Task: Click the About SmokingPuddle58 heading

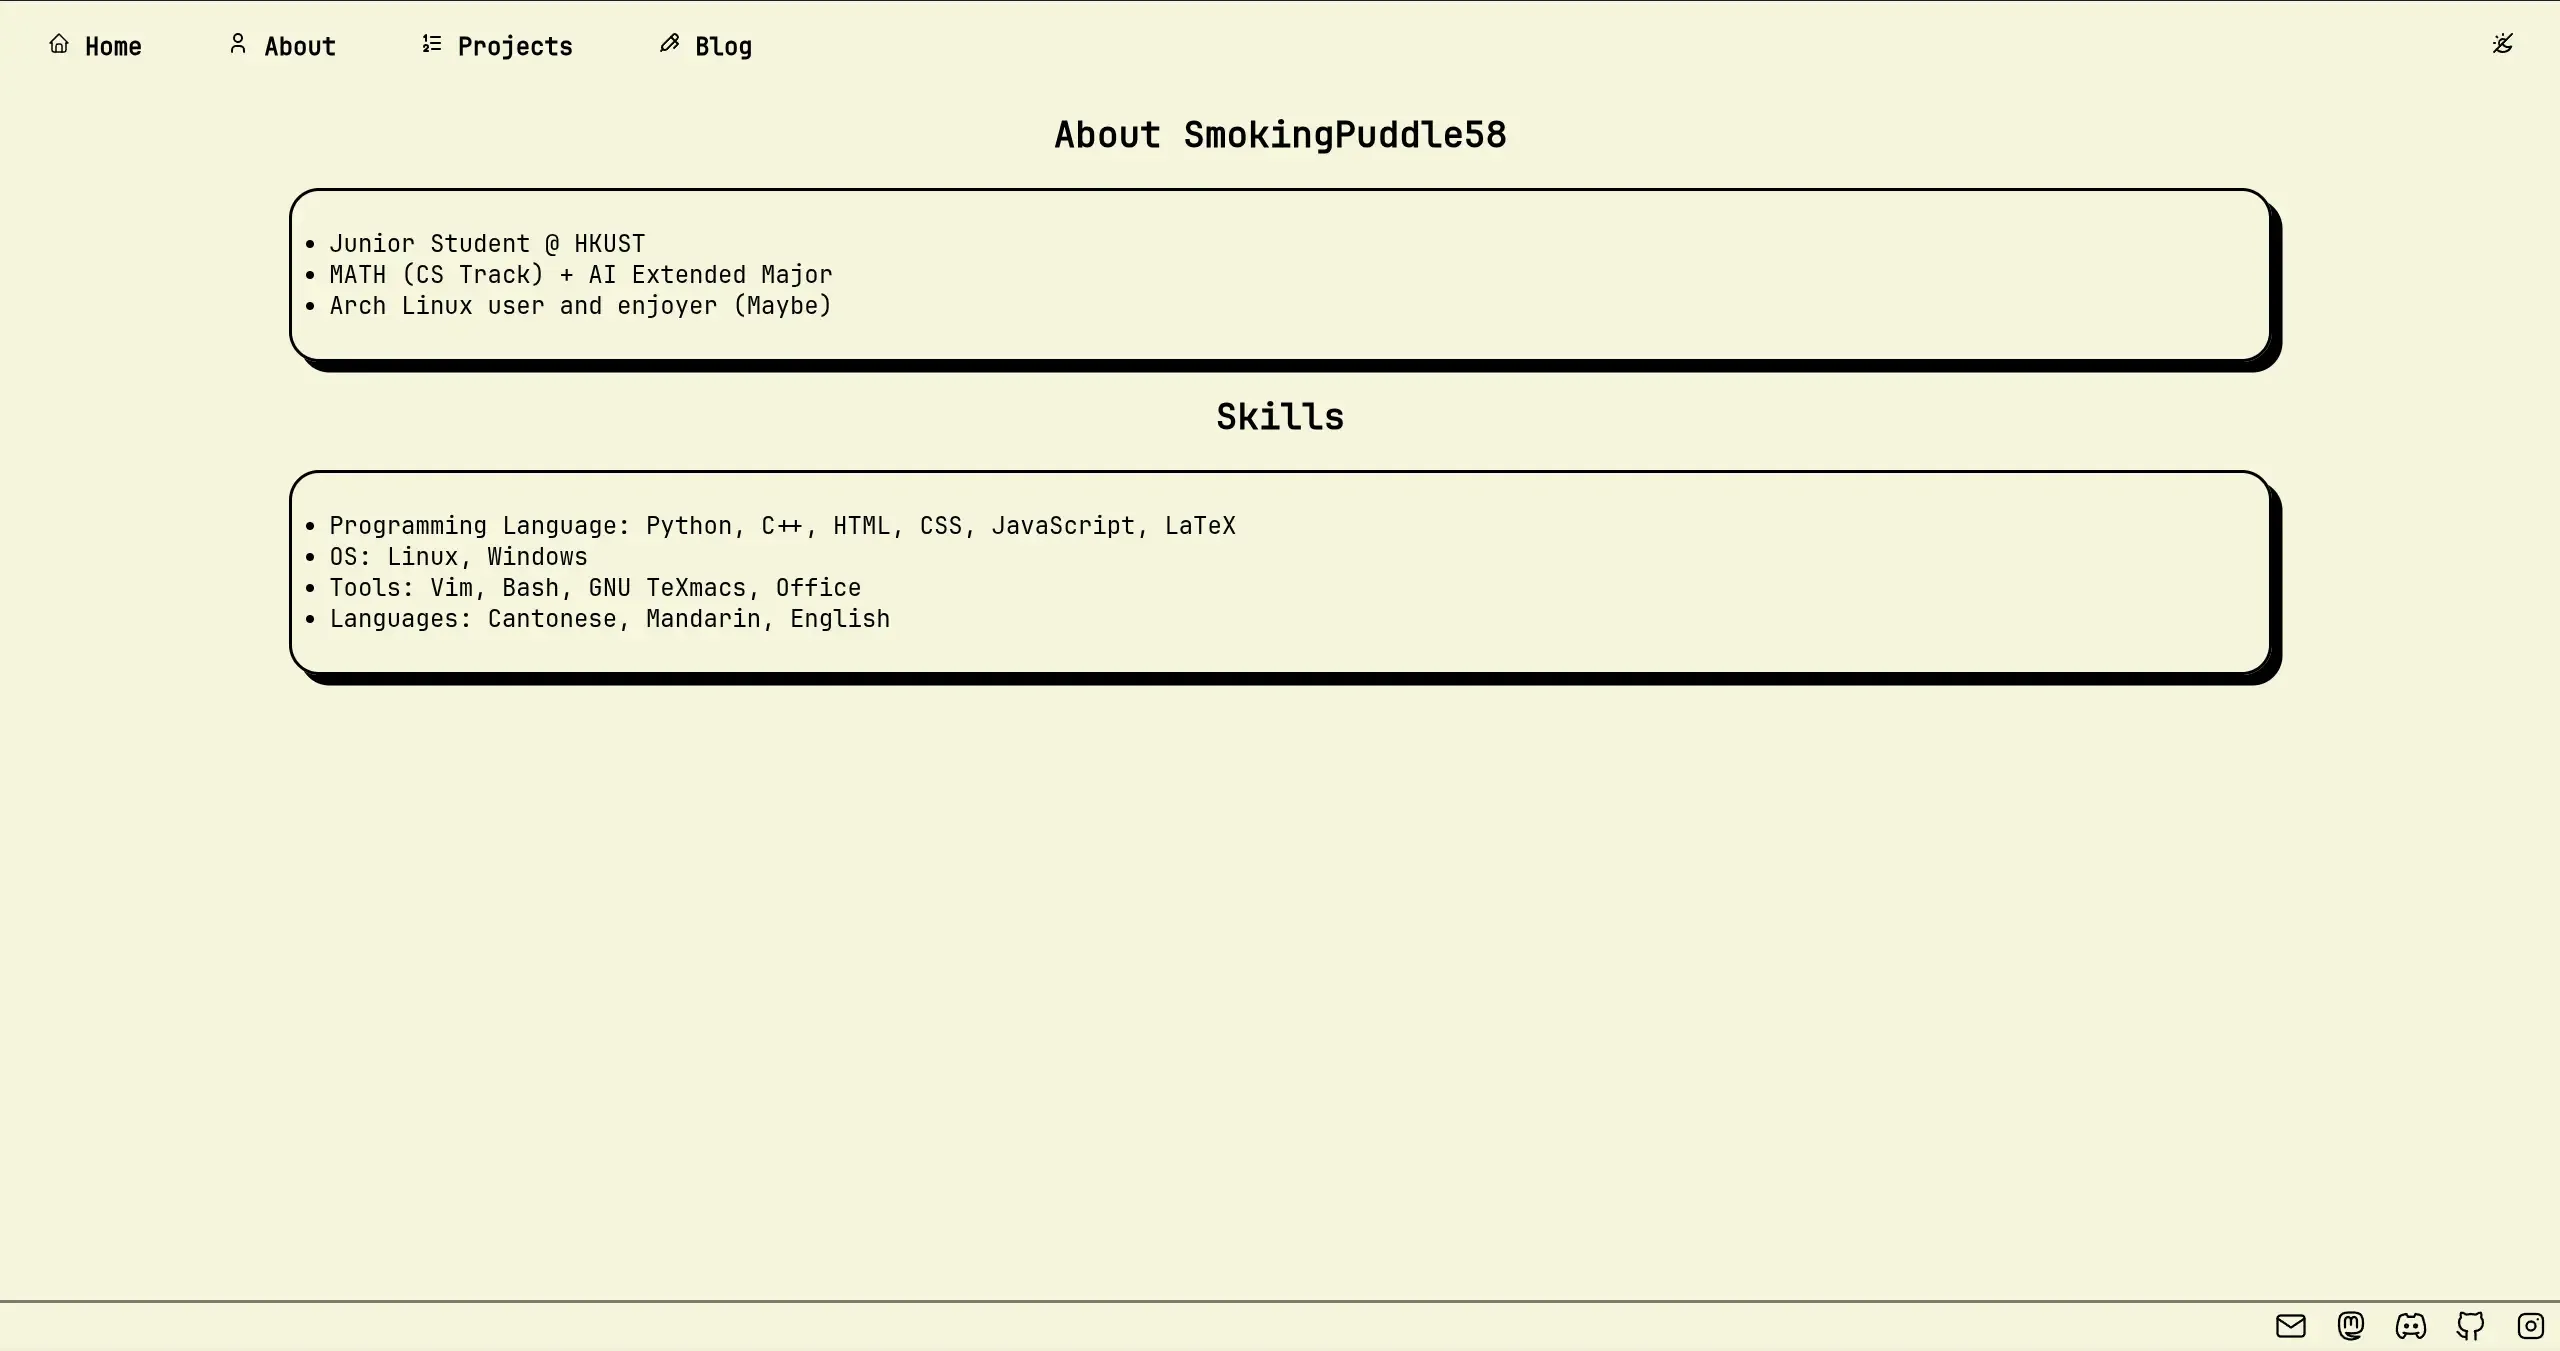Action: coord(1280,133)
